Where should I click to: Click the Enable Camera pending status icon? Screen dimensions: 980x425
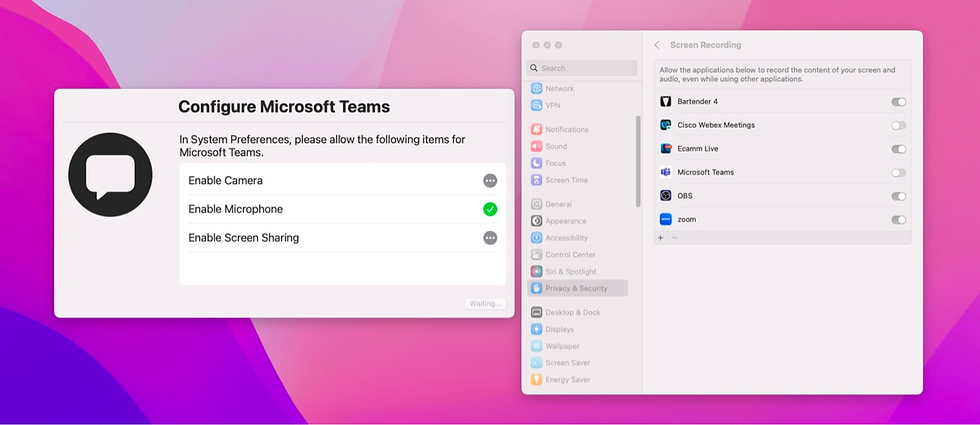tap(490, 181)
